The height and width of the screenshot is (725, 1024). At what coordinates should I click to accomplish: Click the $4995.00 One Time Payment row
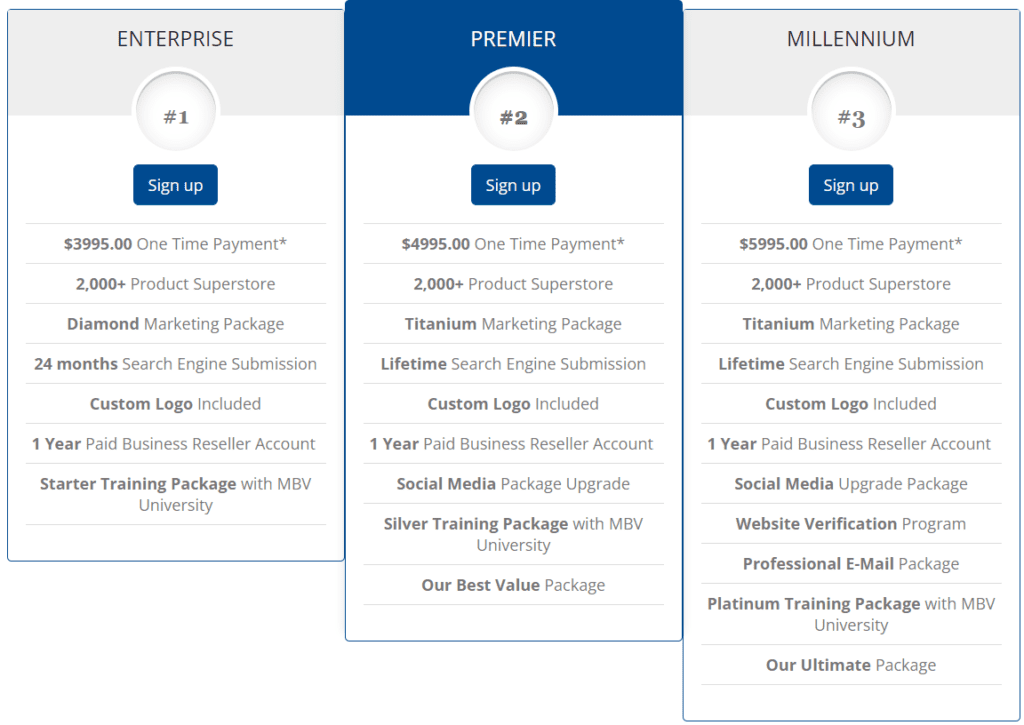tap(513, 244)
